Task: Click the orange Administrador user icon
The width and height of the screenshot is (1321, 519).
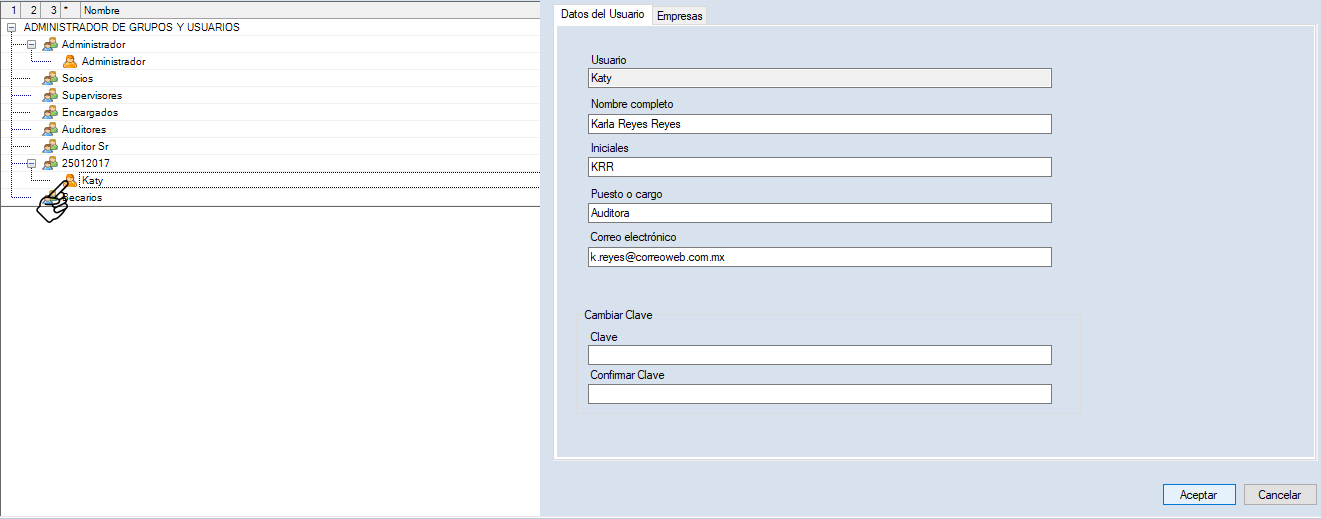Action: (70, 62)
